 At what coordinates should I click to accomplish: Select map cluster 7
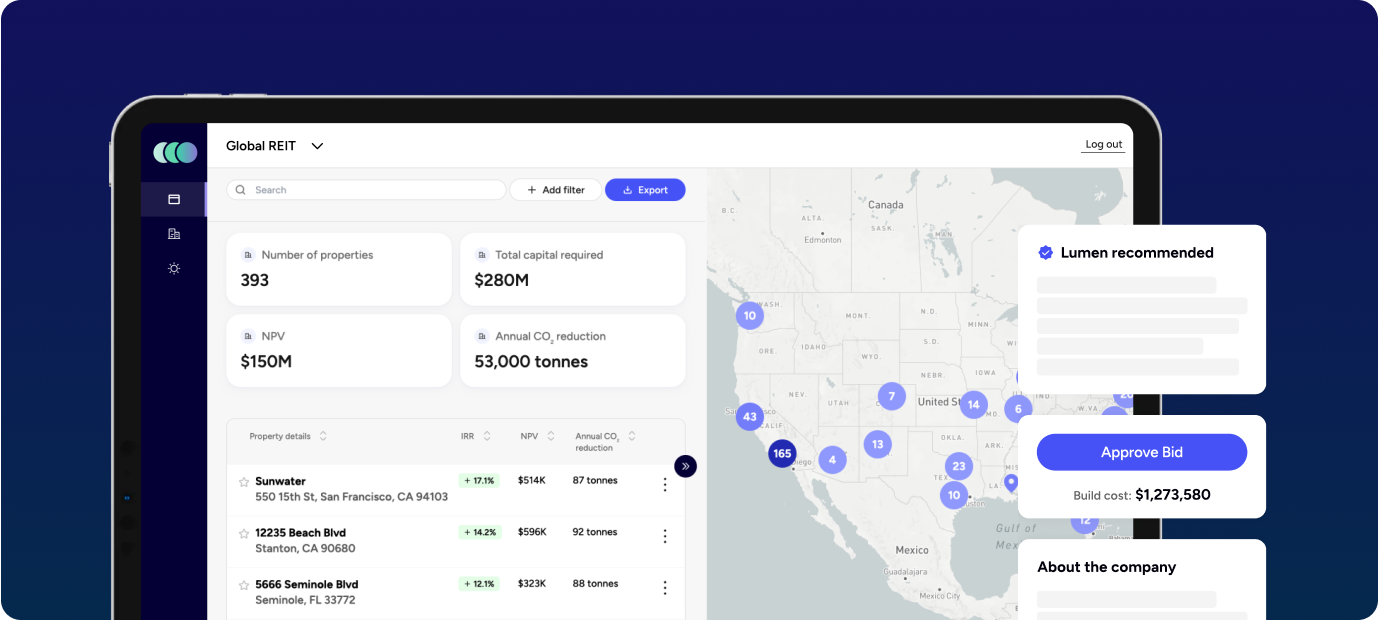tap(891, 396)
